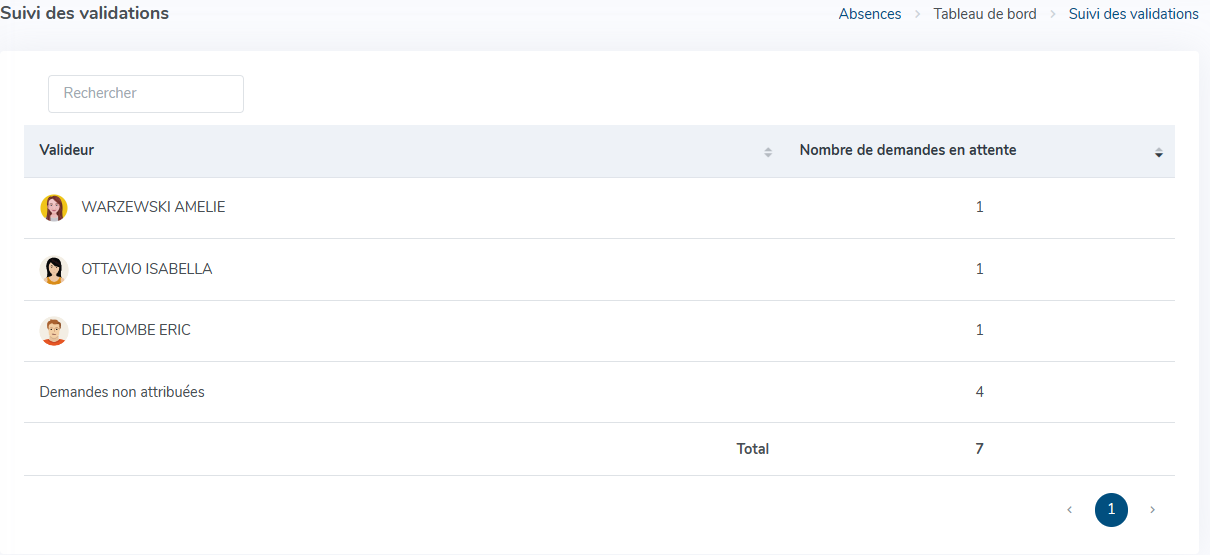Click Suivi des validations breadcrumb

1133,14
